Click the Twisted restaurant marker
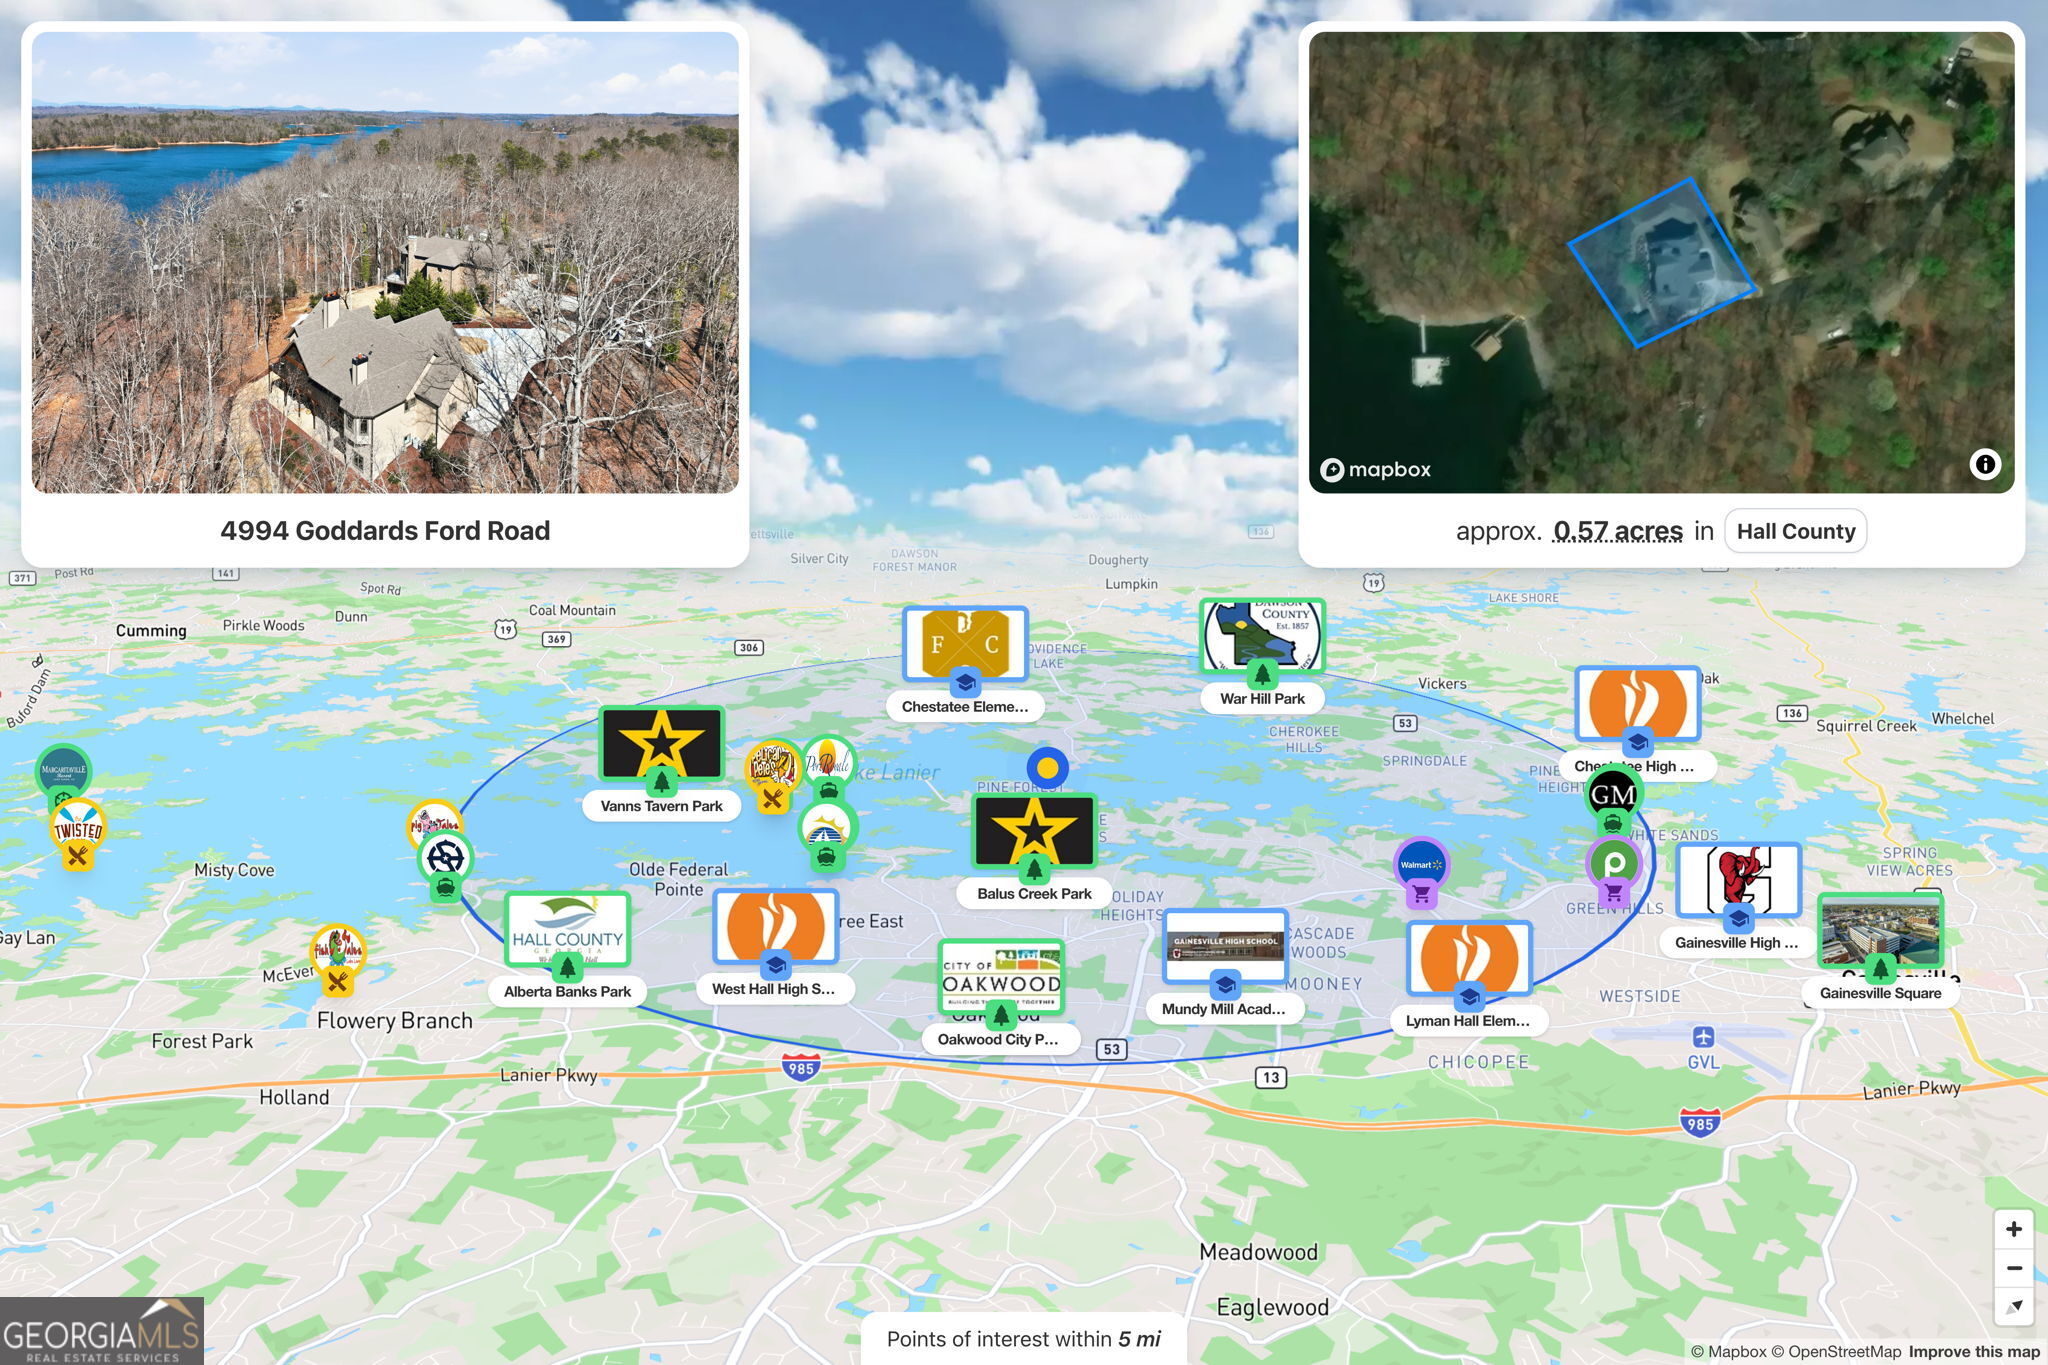 pyautogui.click(x=78, y=830)
